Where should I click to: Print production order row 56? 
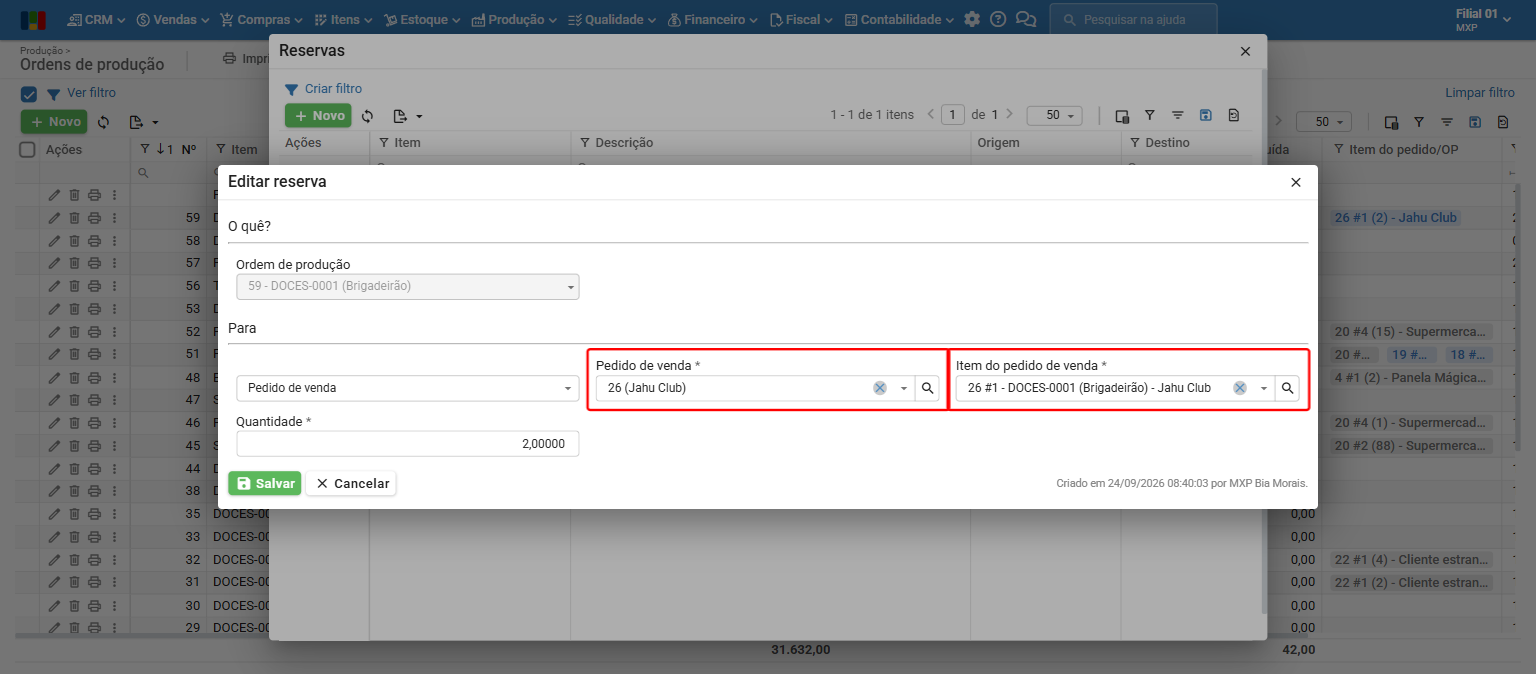click(94, 286)
